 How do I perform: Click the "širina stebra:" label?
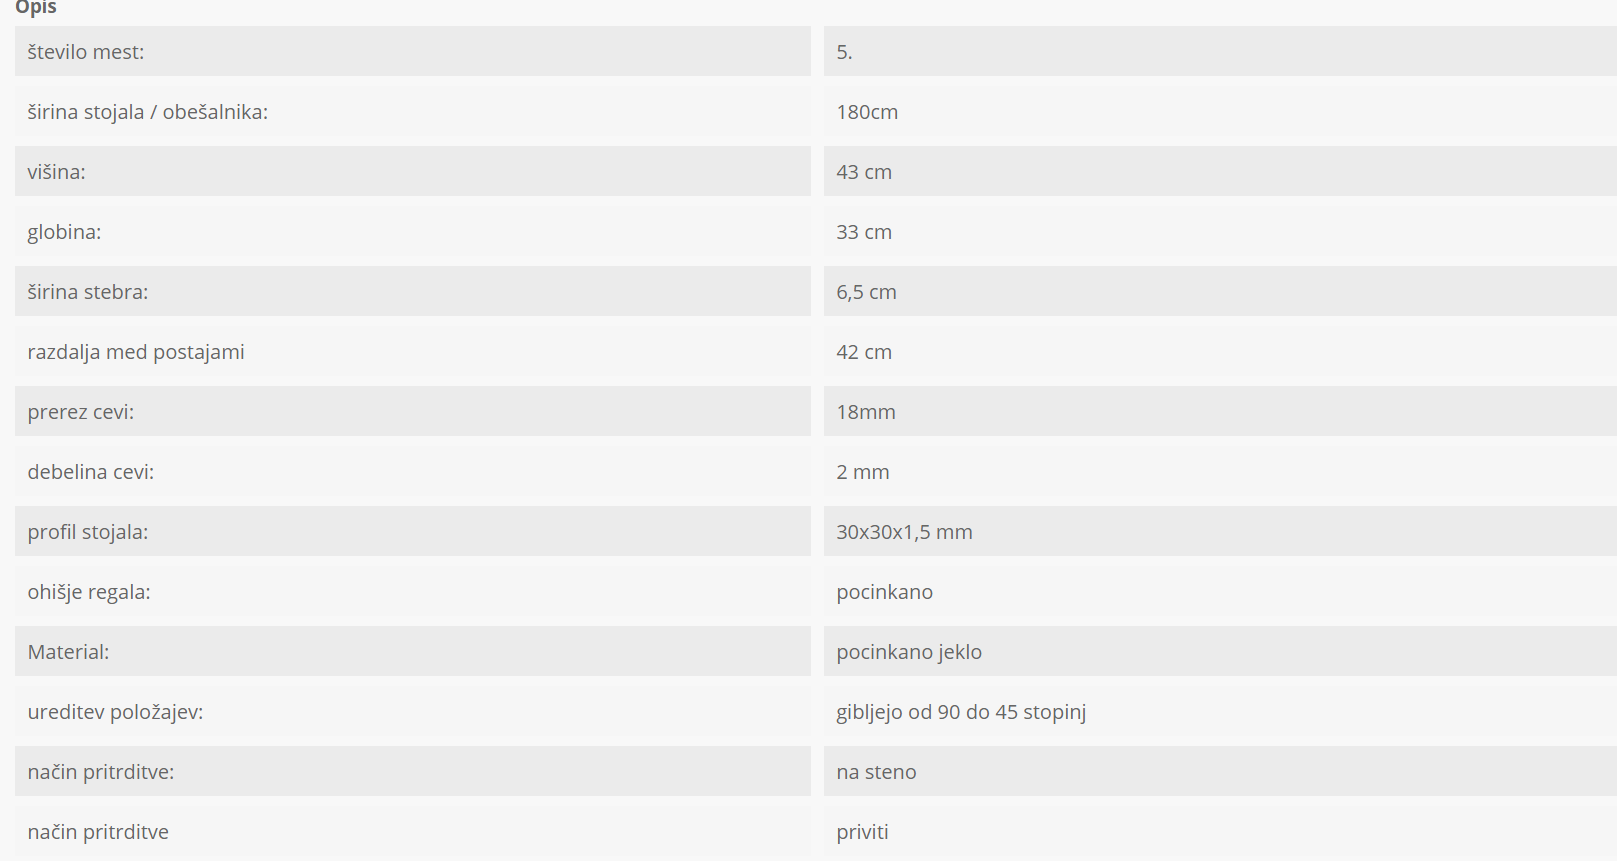click(x=88, y=292)
